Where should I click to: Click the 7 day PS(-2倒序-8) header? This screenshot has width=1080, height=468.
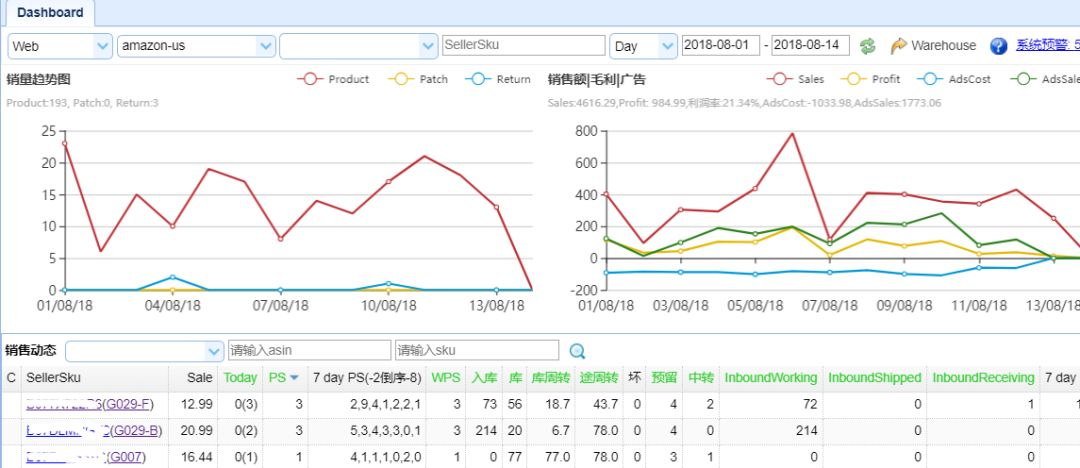tap(366, 378)
